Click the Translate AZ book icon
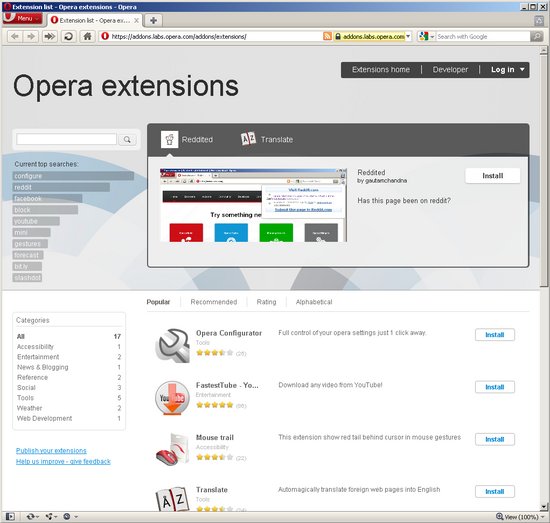 [x=172, y=499]
